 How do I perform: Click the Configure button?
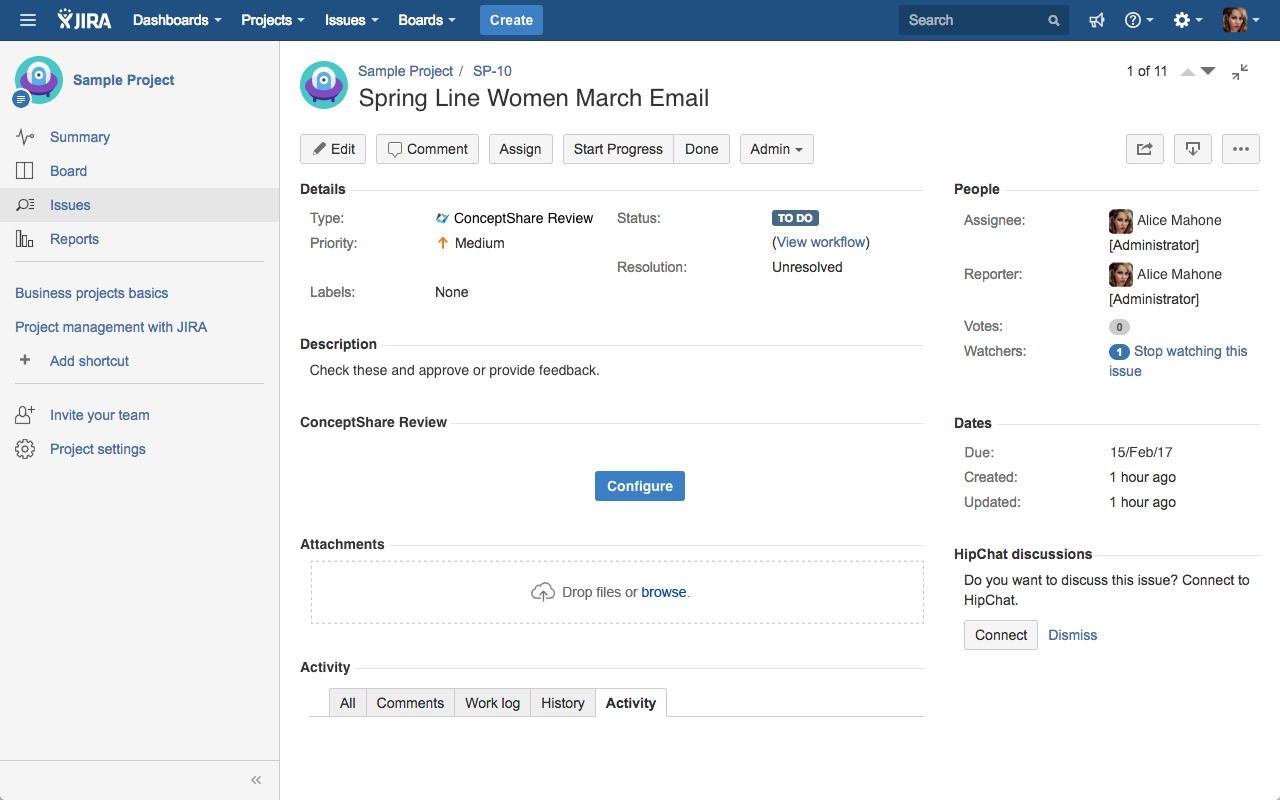(640, 486)
